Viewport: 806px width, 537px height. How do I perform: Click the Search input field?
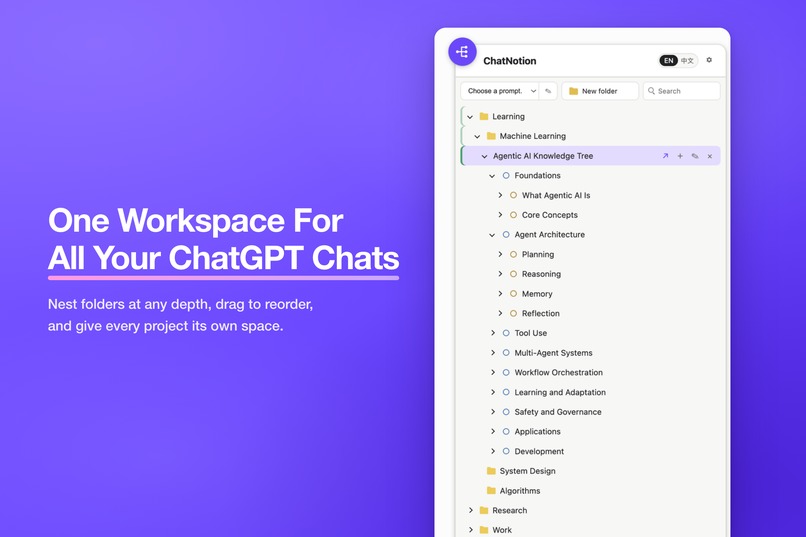[682, 91]
